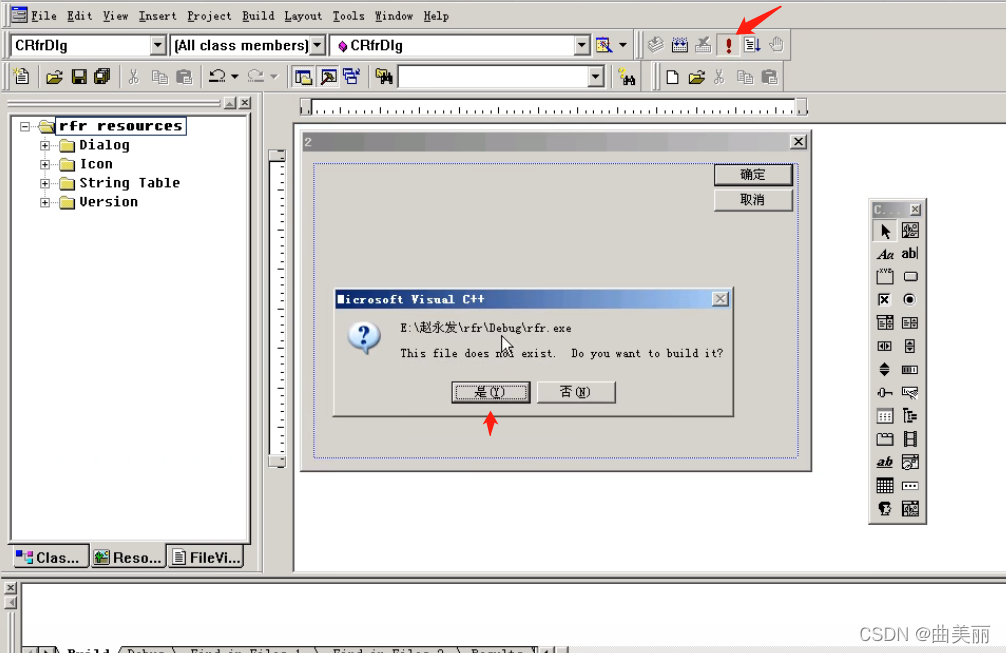Select the pointer Select tool in Controls palette
This screenshot has height=653, width=1006.
(x=885, y=231)
